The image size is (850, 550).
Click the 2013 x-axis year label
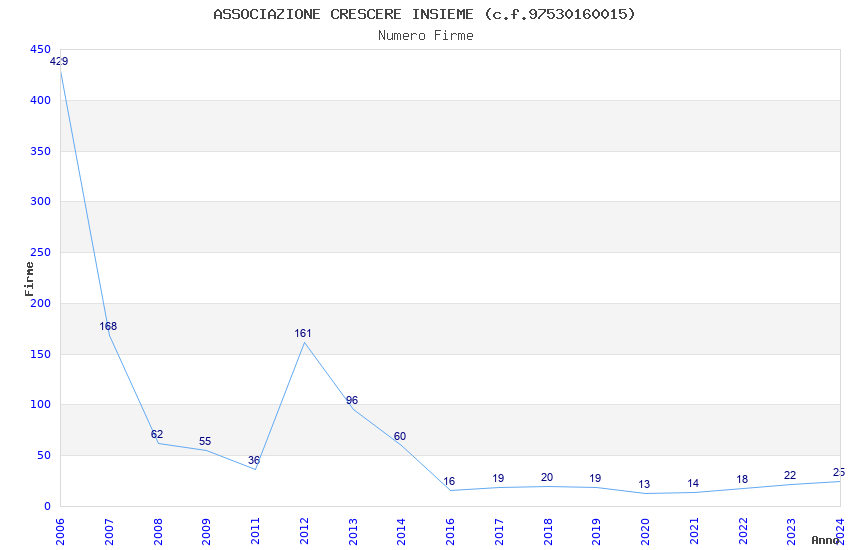point(353,531)
